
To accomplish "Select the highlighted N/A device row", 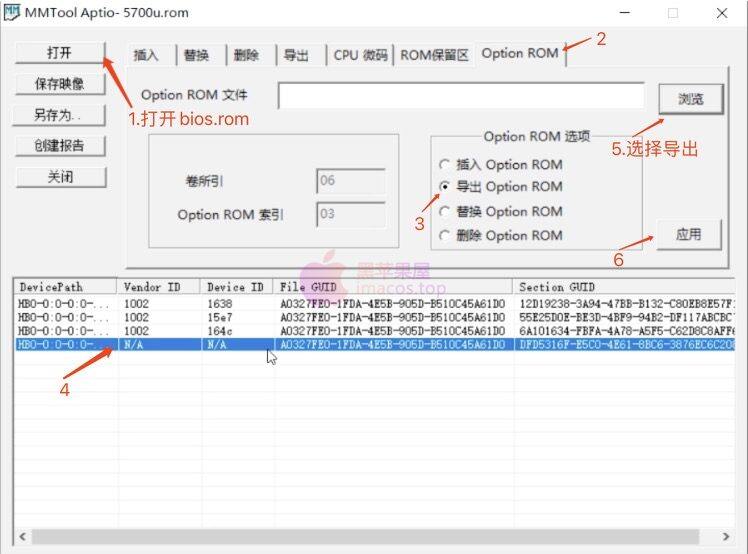I will pos(374,345).
